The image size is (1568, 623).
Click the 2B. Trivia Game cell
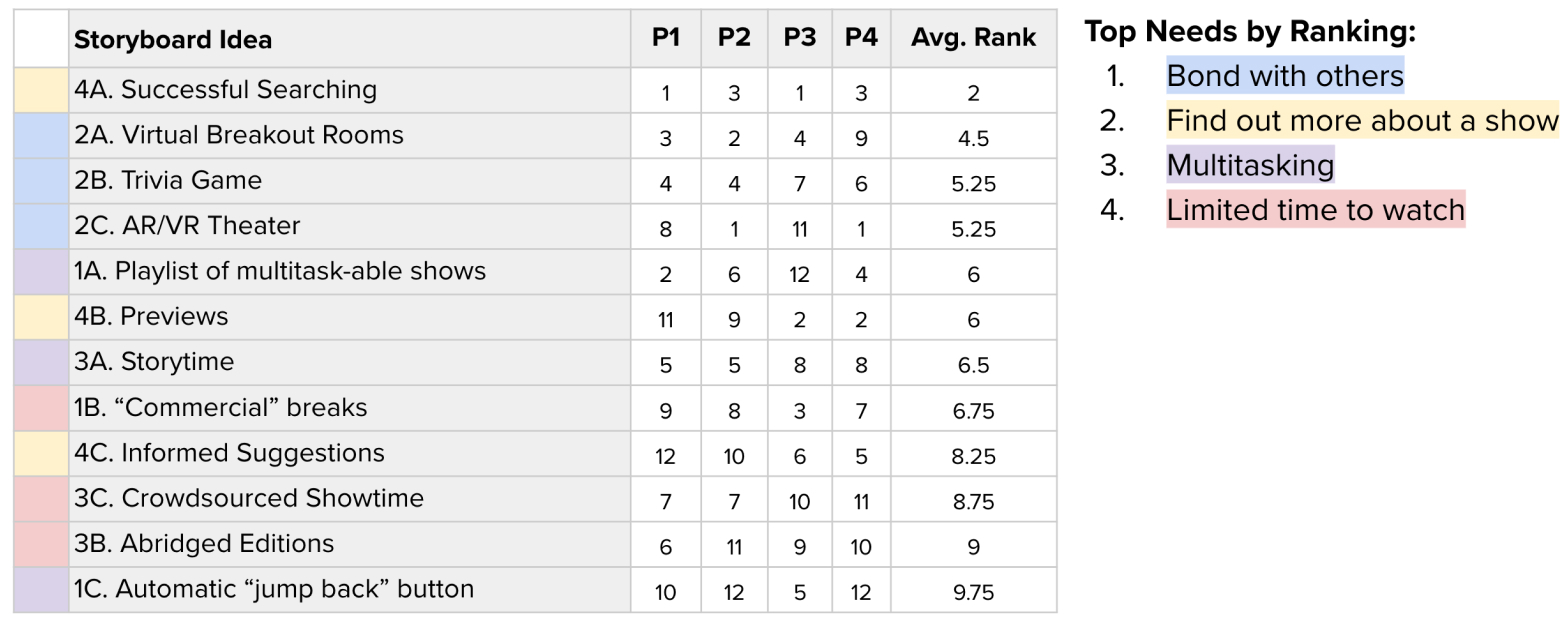coord(350,181)
